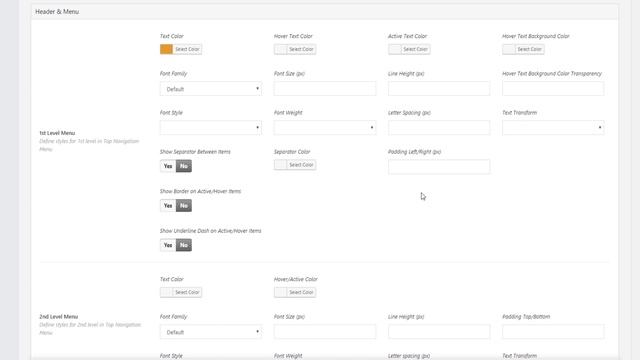Image resolution: width=640 pixels, height=360 pixels.
Task: Click the orange 1st Level Text Color swatch
Action: 166,49
